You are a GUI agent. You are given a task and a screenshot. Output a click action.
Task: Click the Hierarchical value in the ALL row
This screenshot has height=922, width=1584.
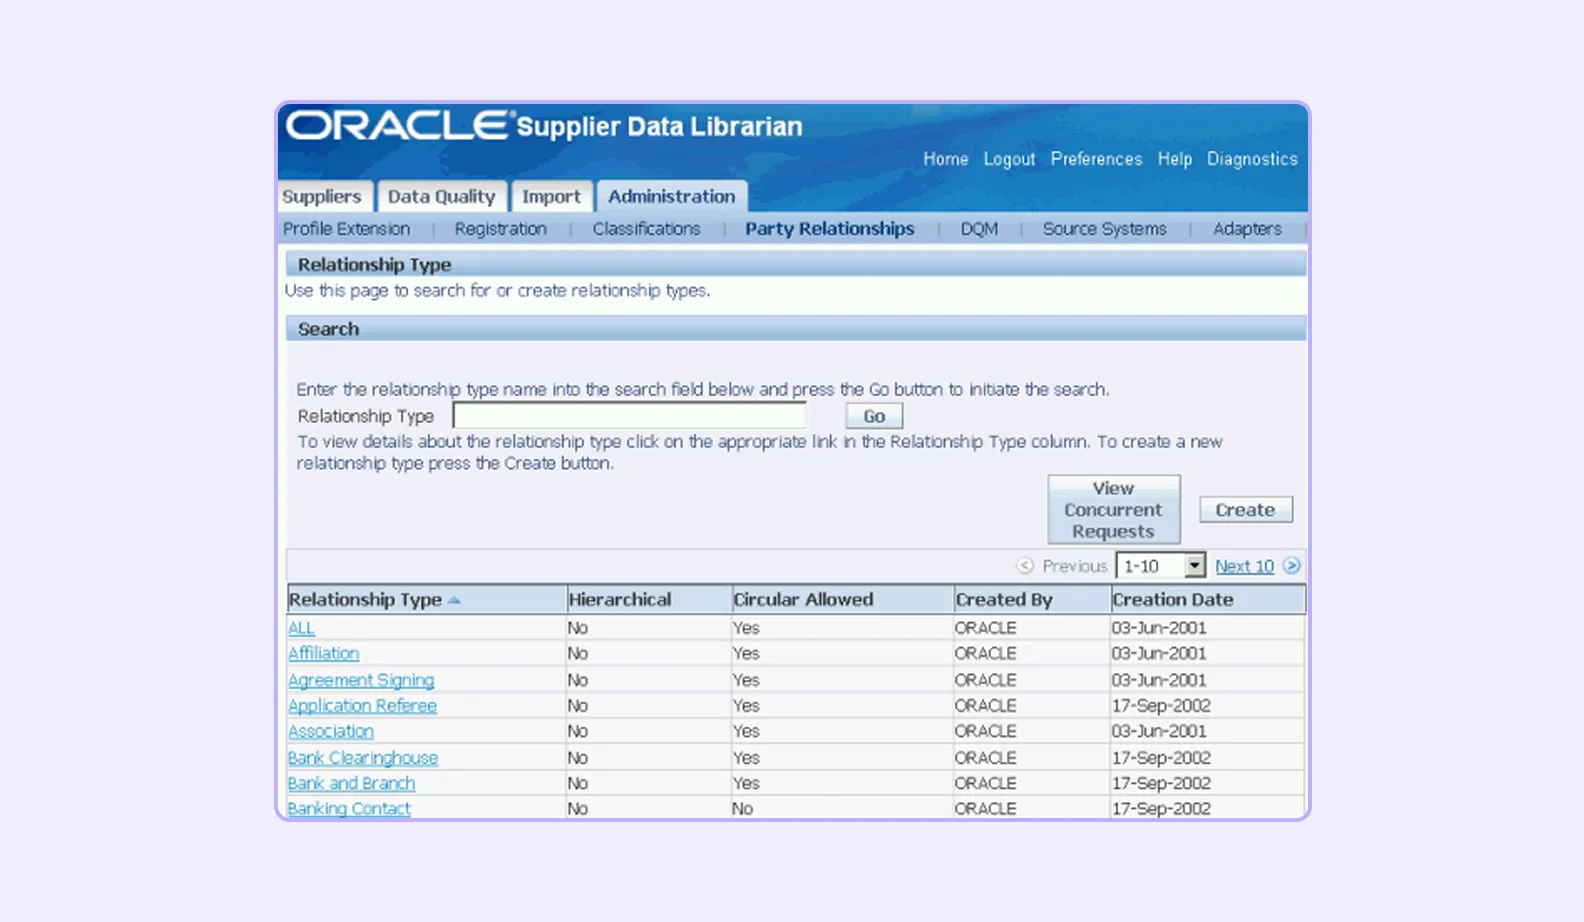click(578, 628)
